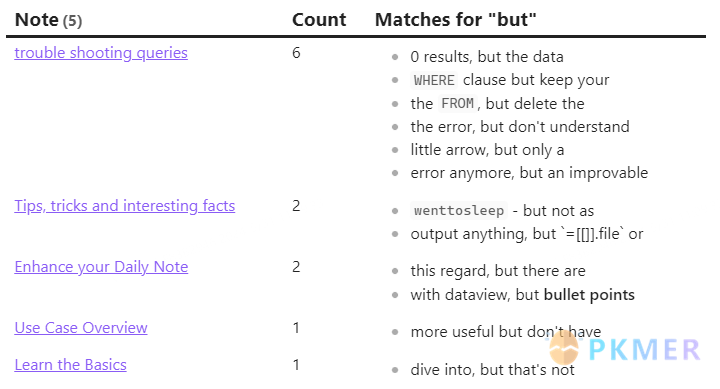Select the "0 results, but the data" match
Screen dimensions: 720x389
pos(487,57)
